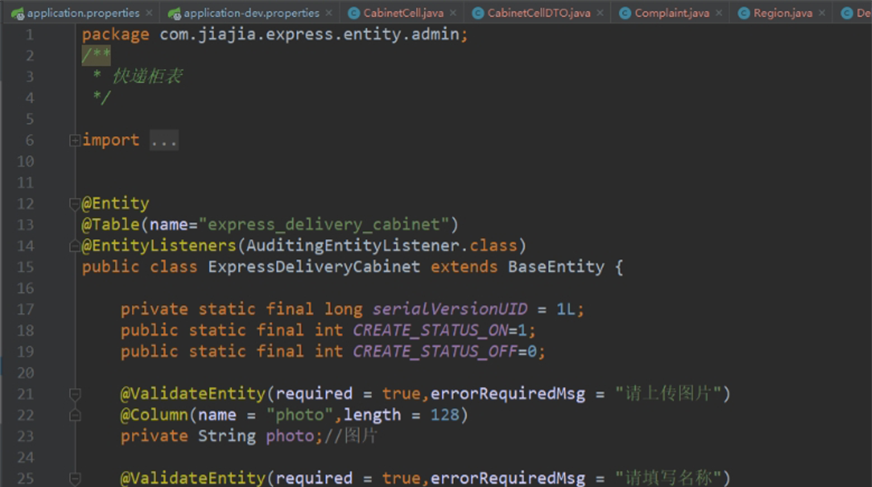Click the class icon on Complaint.java tab
872x487 pixels.
pos(625,13)
